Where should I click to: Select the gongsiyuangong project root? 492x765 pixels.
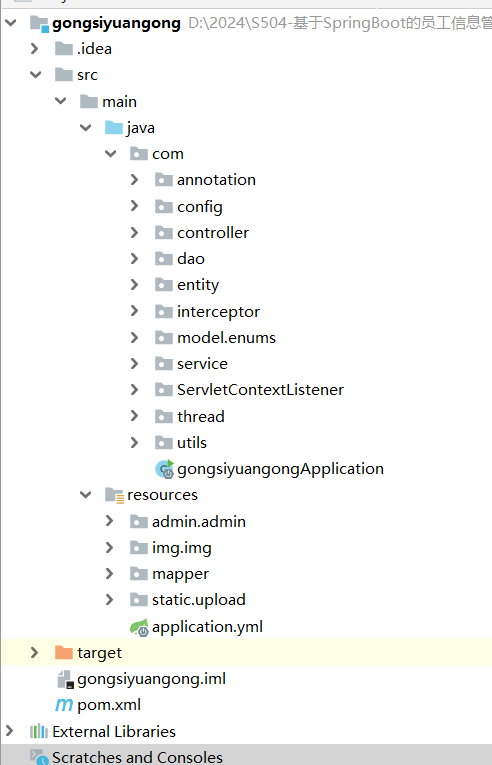click(x=116, y=23)
